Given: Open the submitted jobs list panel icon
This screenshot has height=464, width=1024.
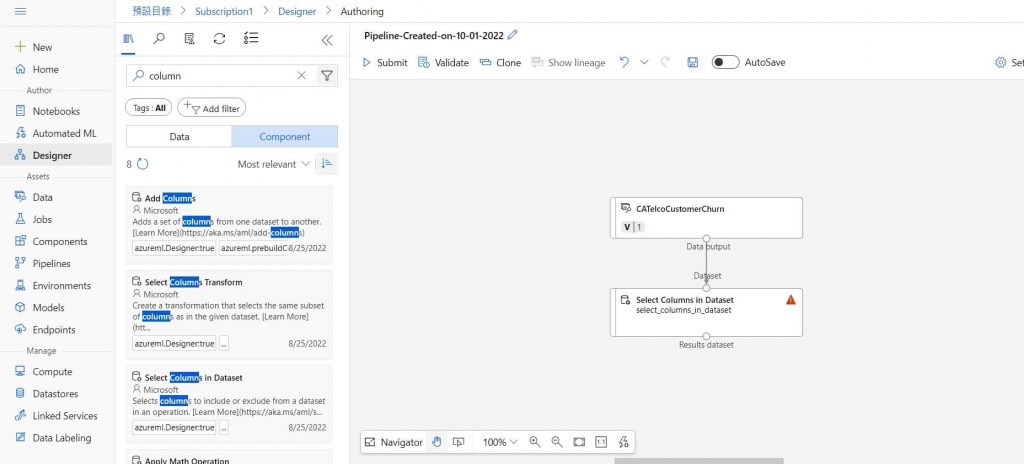Looking at the screenshot, I should (x=189, y=39).
